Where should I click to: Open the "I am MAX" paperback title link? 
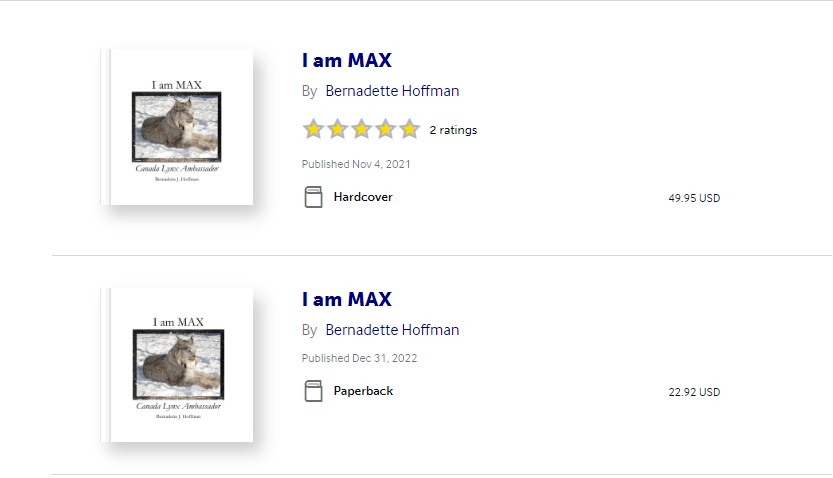tap(346, 299)
